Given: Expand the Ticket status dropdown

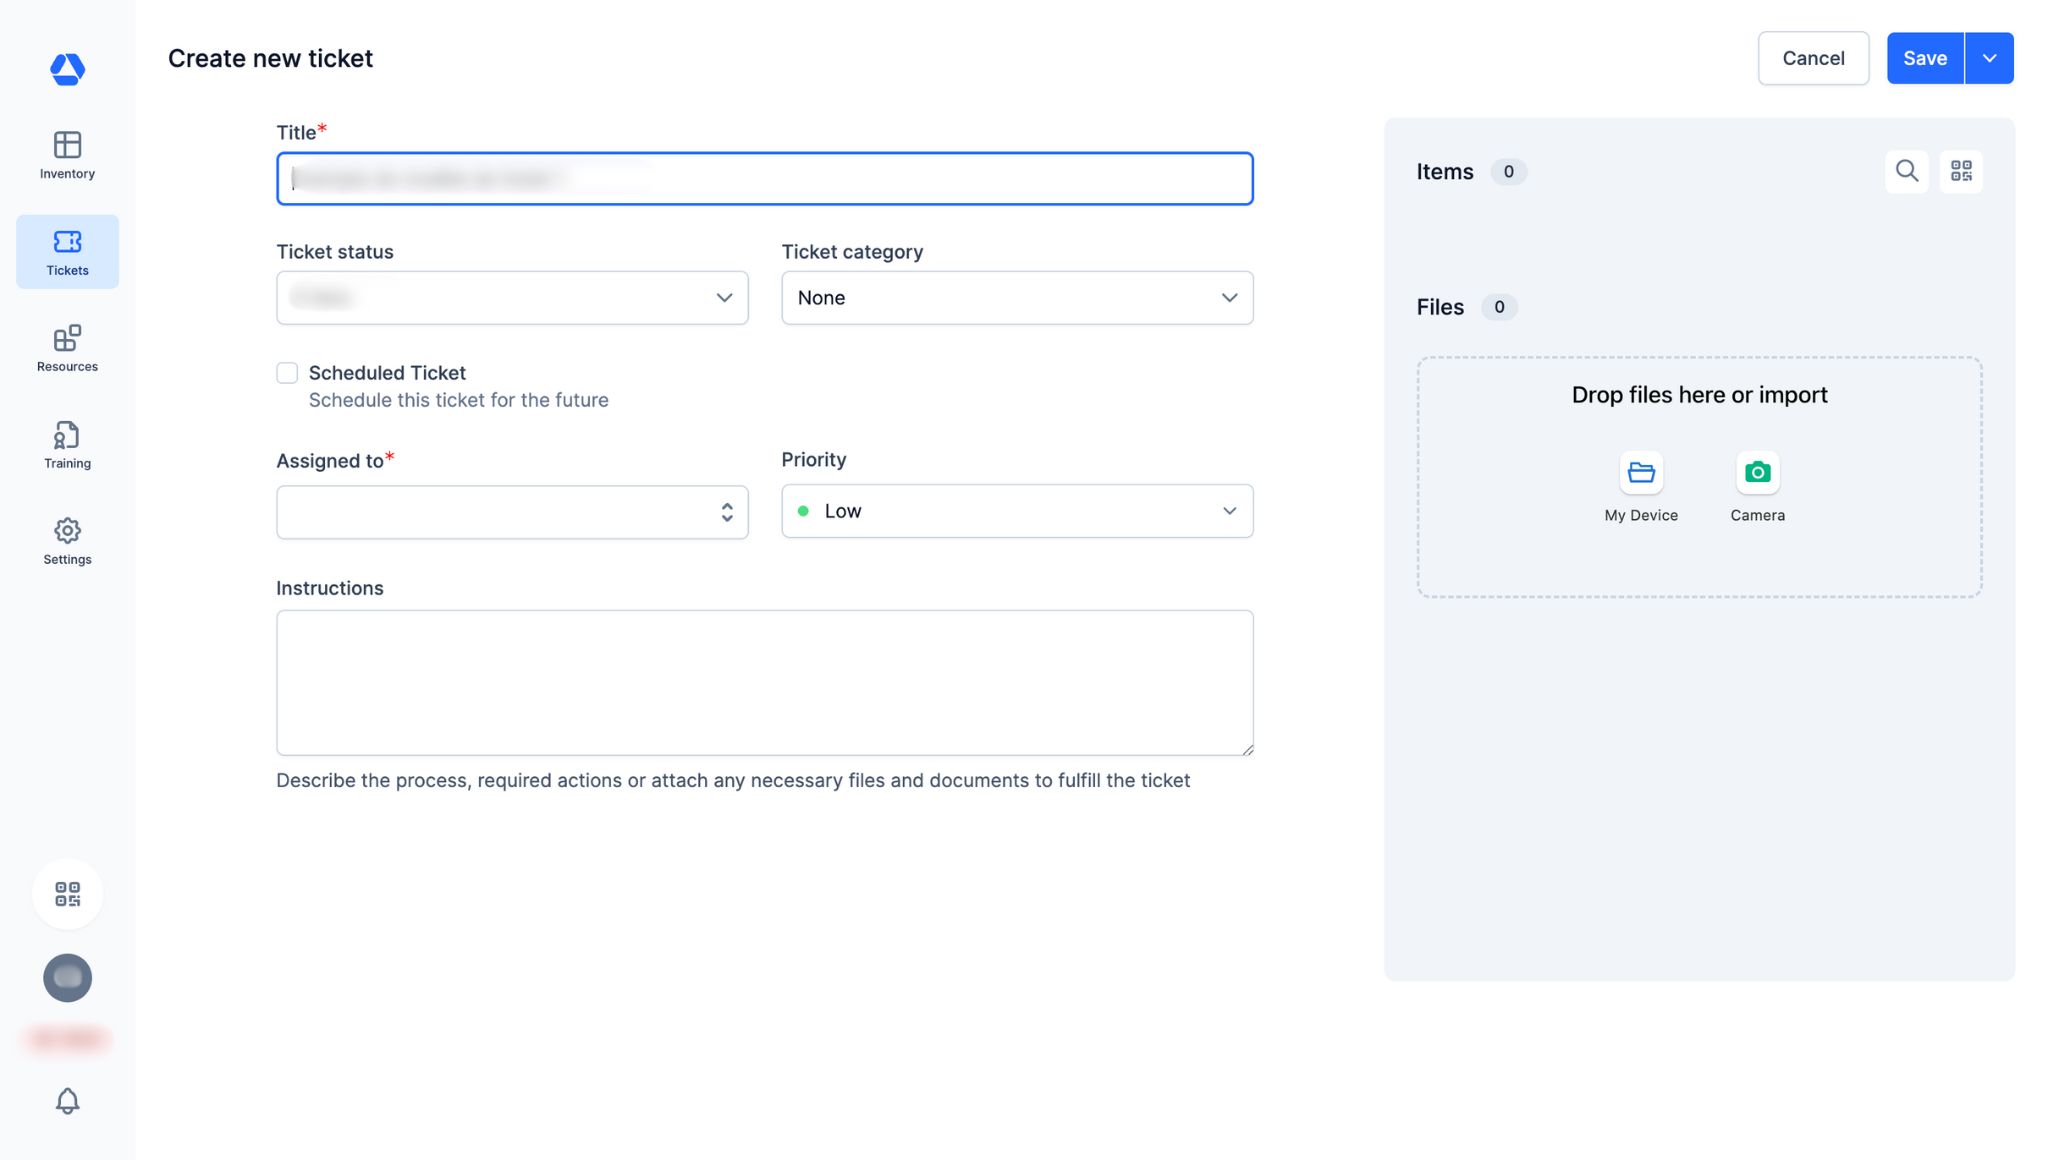Looking at the screenshot, I should 512,298.
